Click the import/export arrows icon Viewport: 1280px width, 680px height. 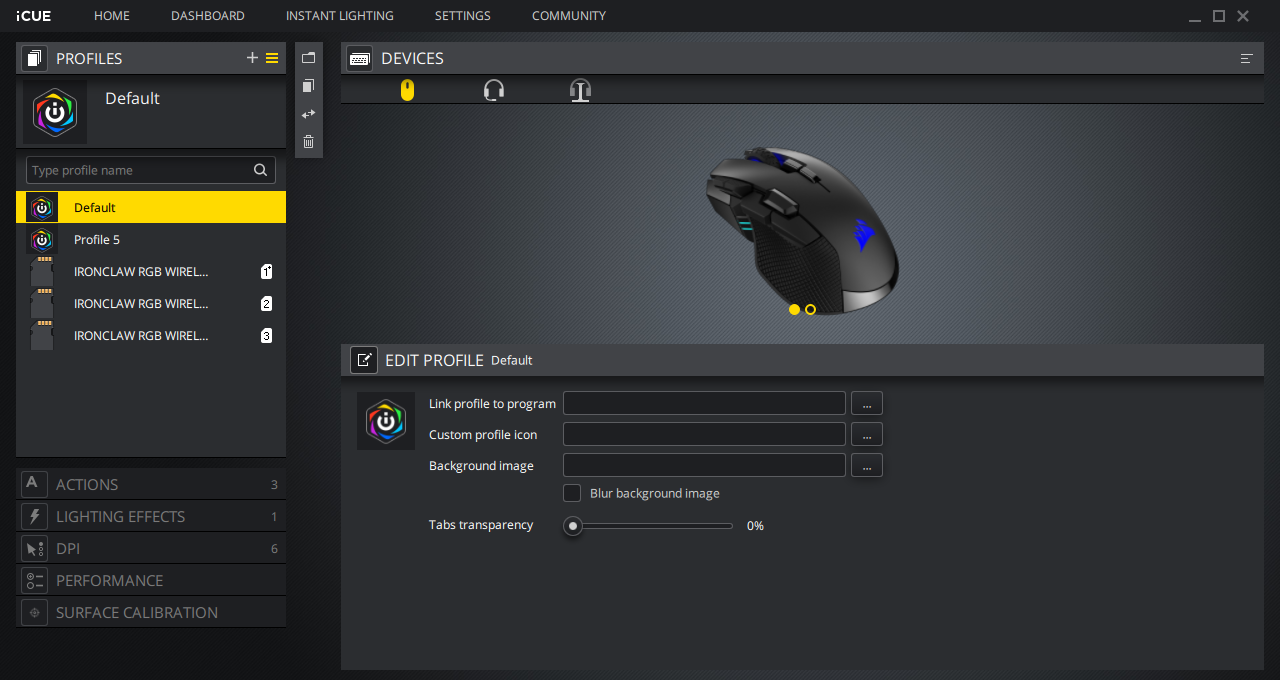click(308, 114)
